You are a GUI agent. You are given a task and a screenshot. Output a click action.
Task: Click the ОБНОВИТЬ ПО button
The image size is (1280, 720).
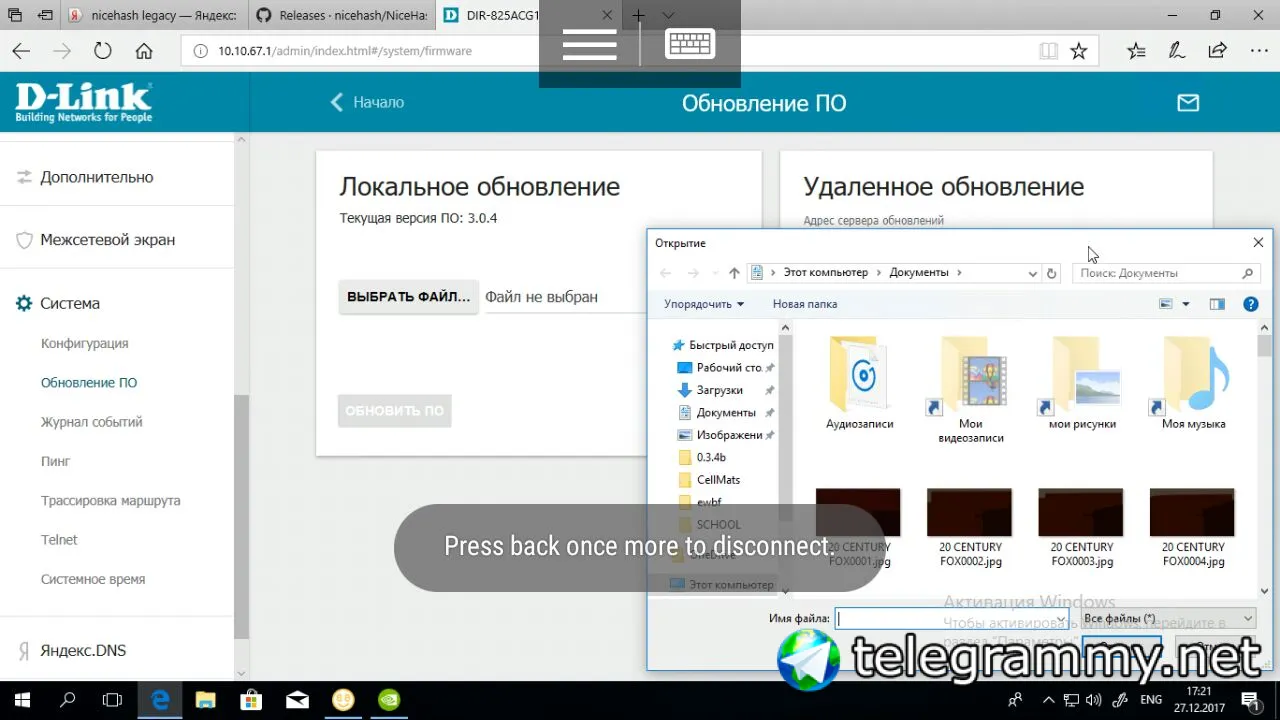394,411
